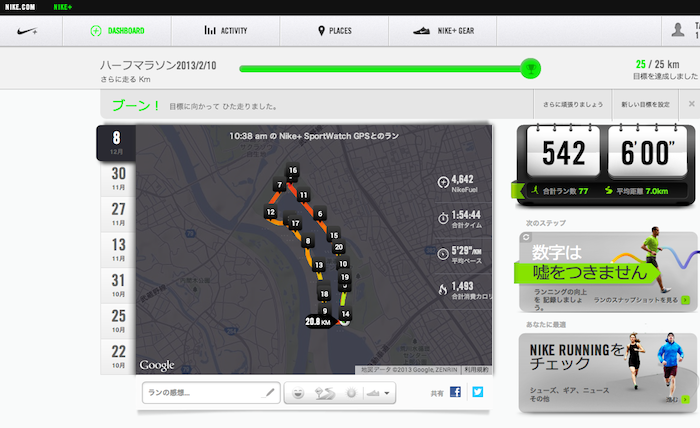The height and width of the screenshot is (428, 700).
Task: Open the NIKE RUNNING をチェック promo card
Action: tap(608, 372)
